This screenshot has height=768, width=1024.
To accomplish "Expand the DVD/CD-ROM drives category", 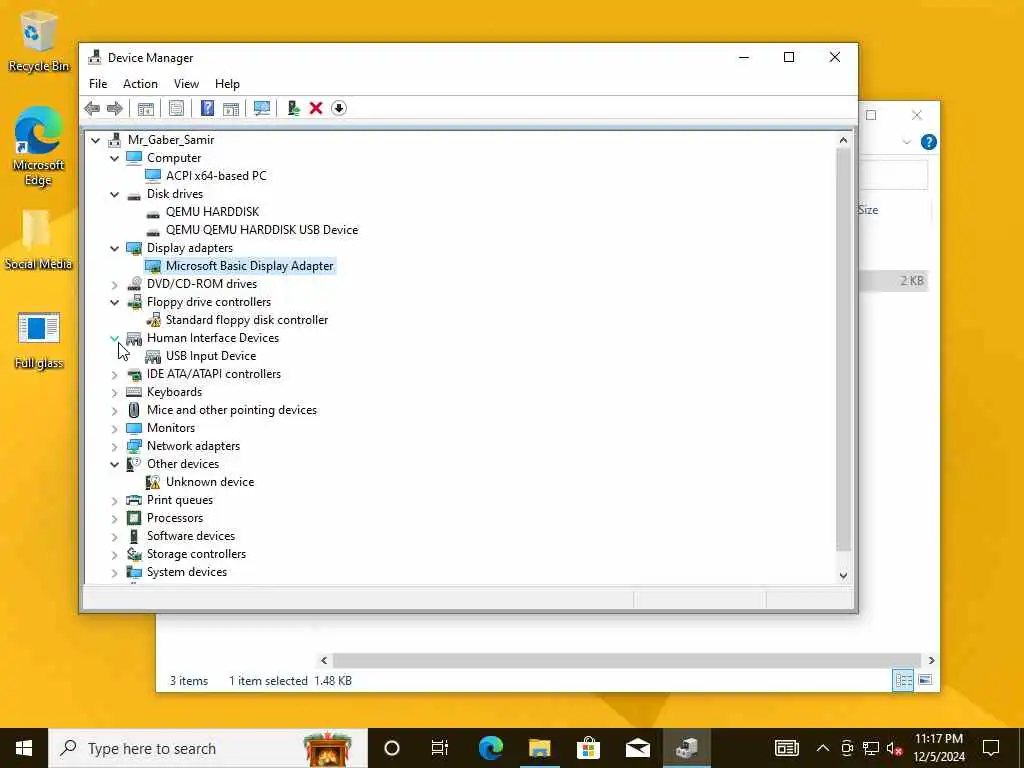I will click(x=114, y=284).
